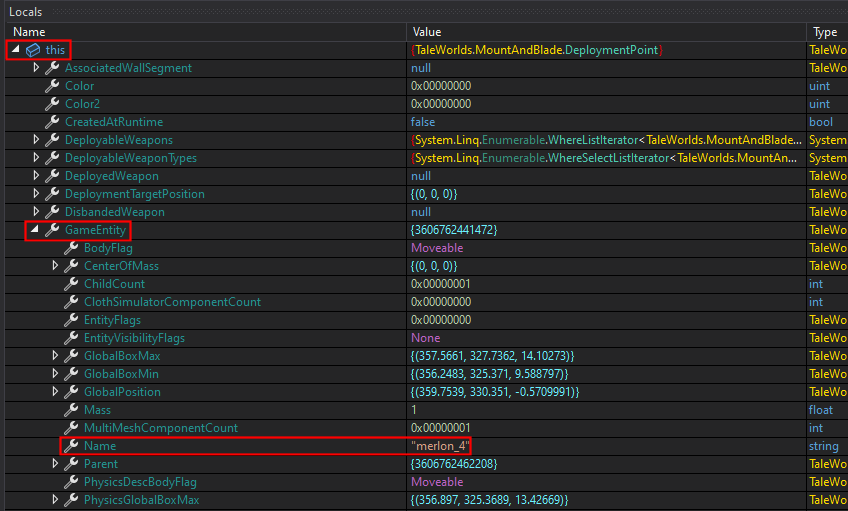Click the wrench icon next to EntityFlags

point(71,320)
